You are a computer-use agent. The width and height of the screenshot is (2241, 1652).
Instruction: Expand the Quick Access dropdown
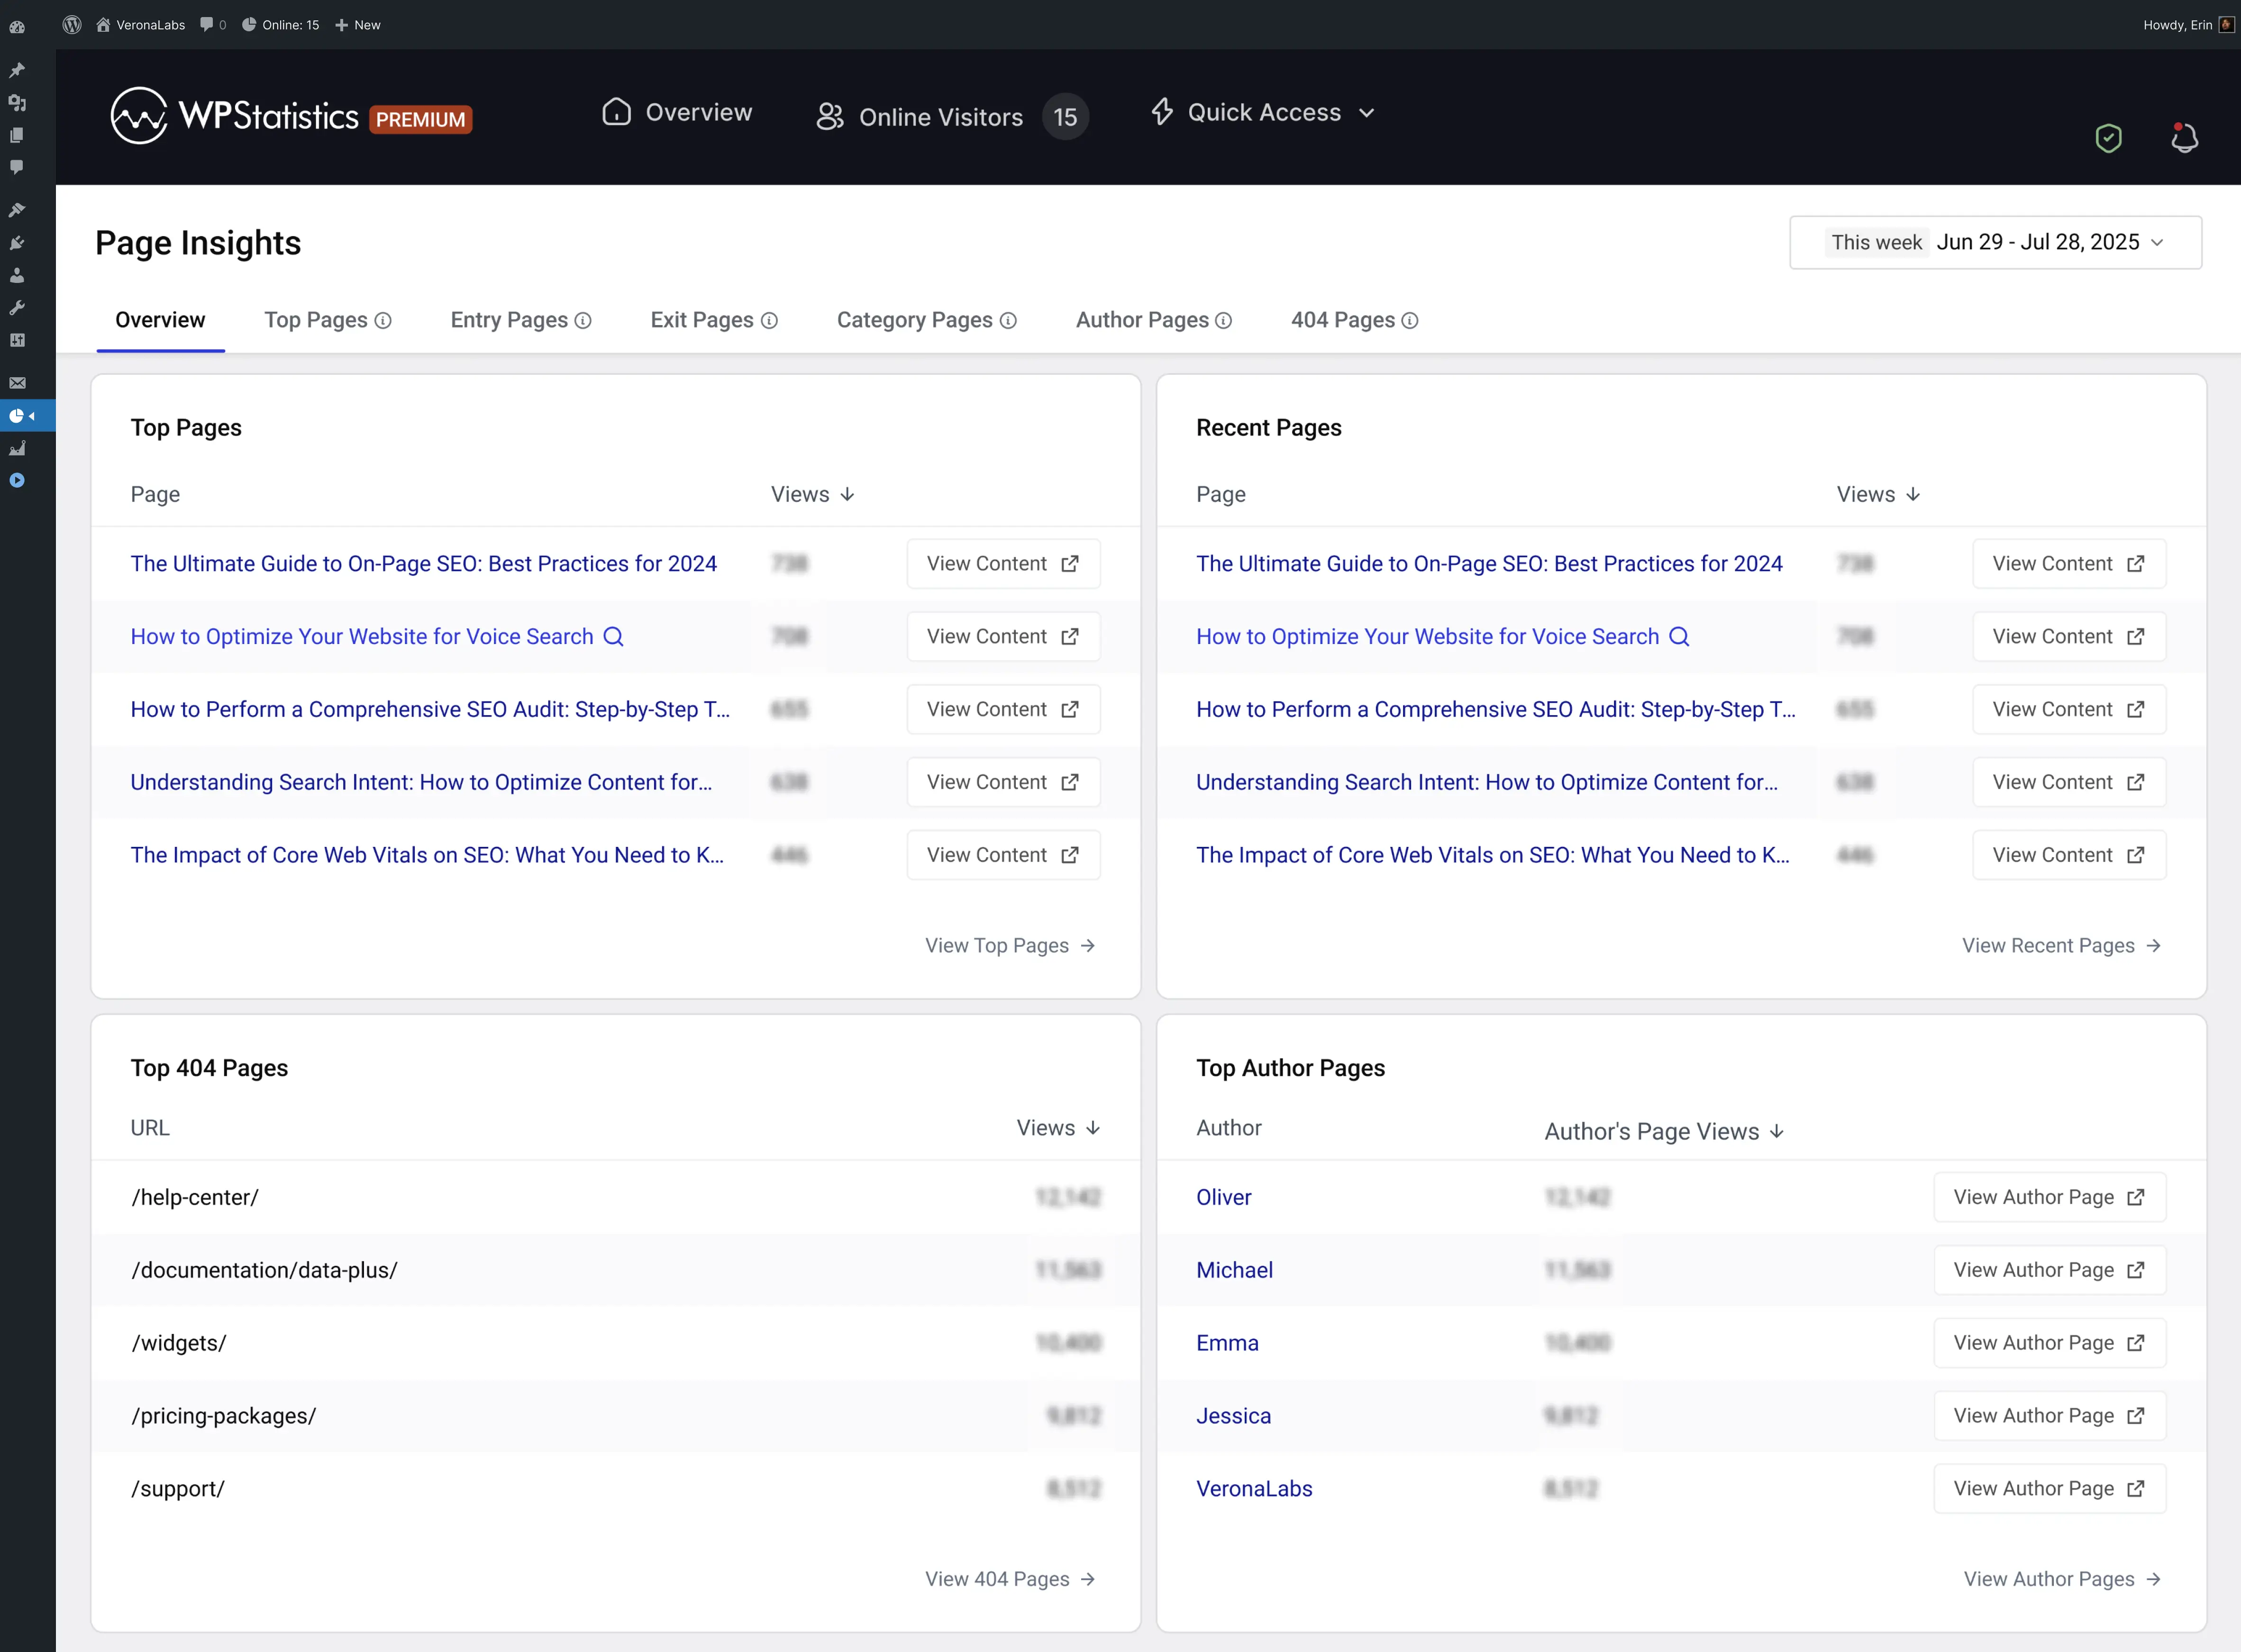1263,112
